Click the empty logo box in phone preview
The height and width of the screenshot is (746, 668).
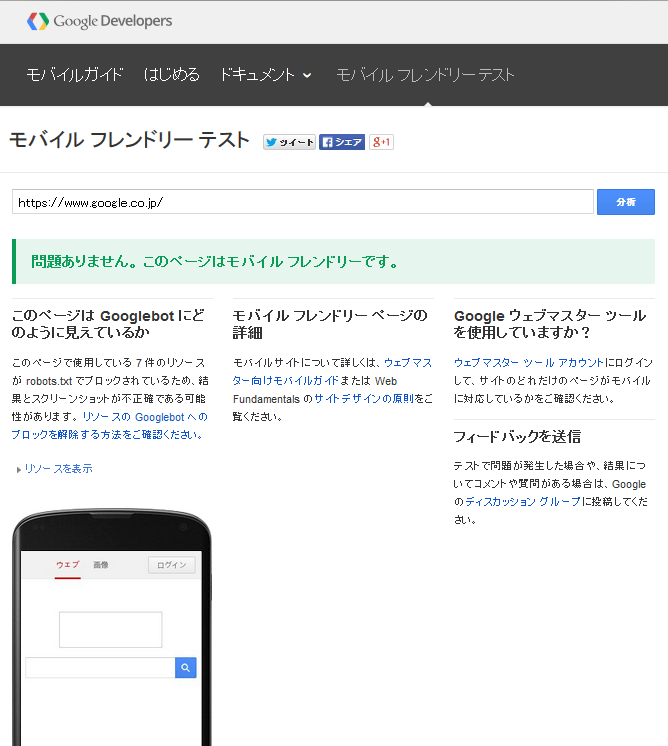pos(110,629)
